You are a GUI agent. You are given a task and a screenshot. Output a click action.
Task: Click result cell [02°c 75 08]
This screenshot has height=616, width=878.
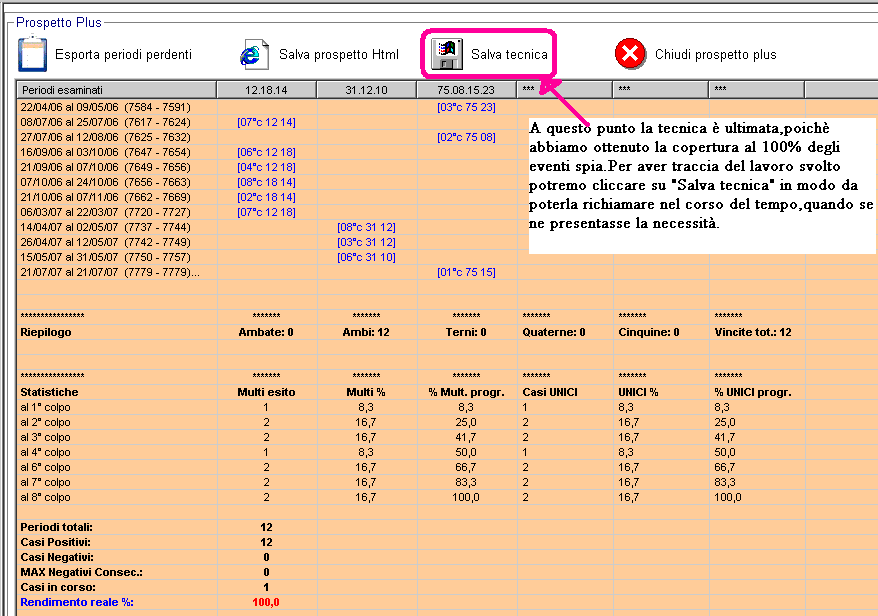(x=466, y=137)
